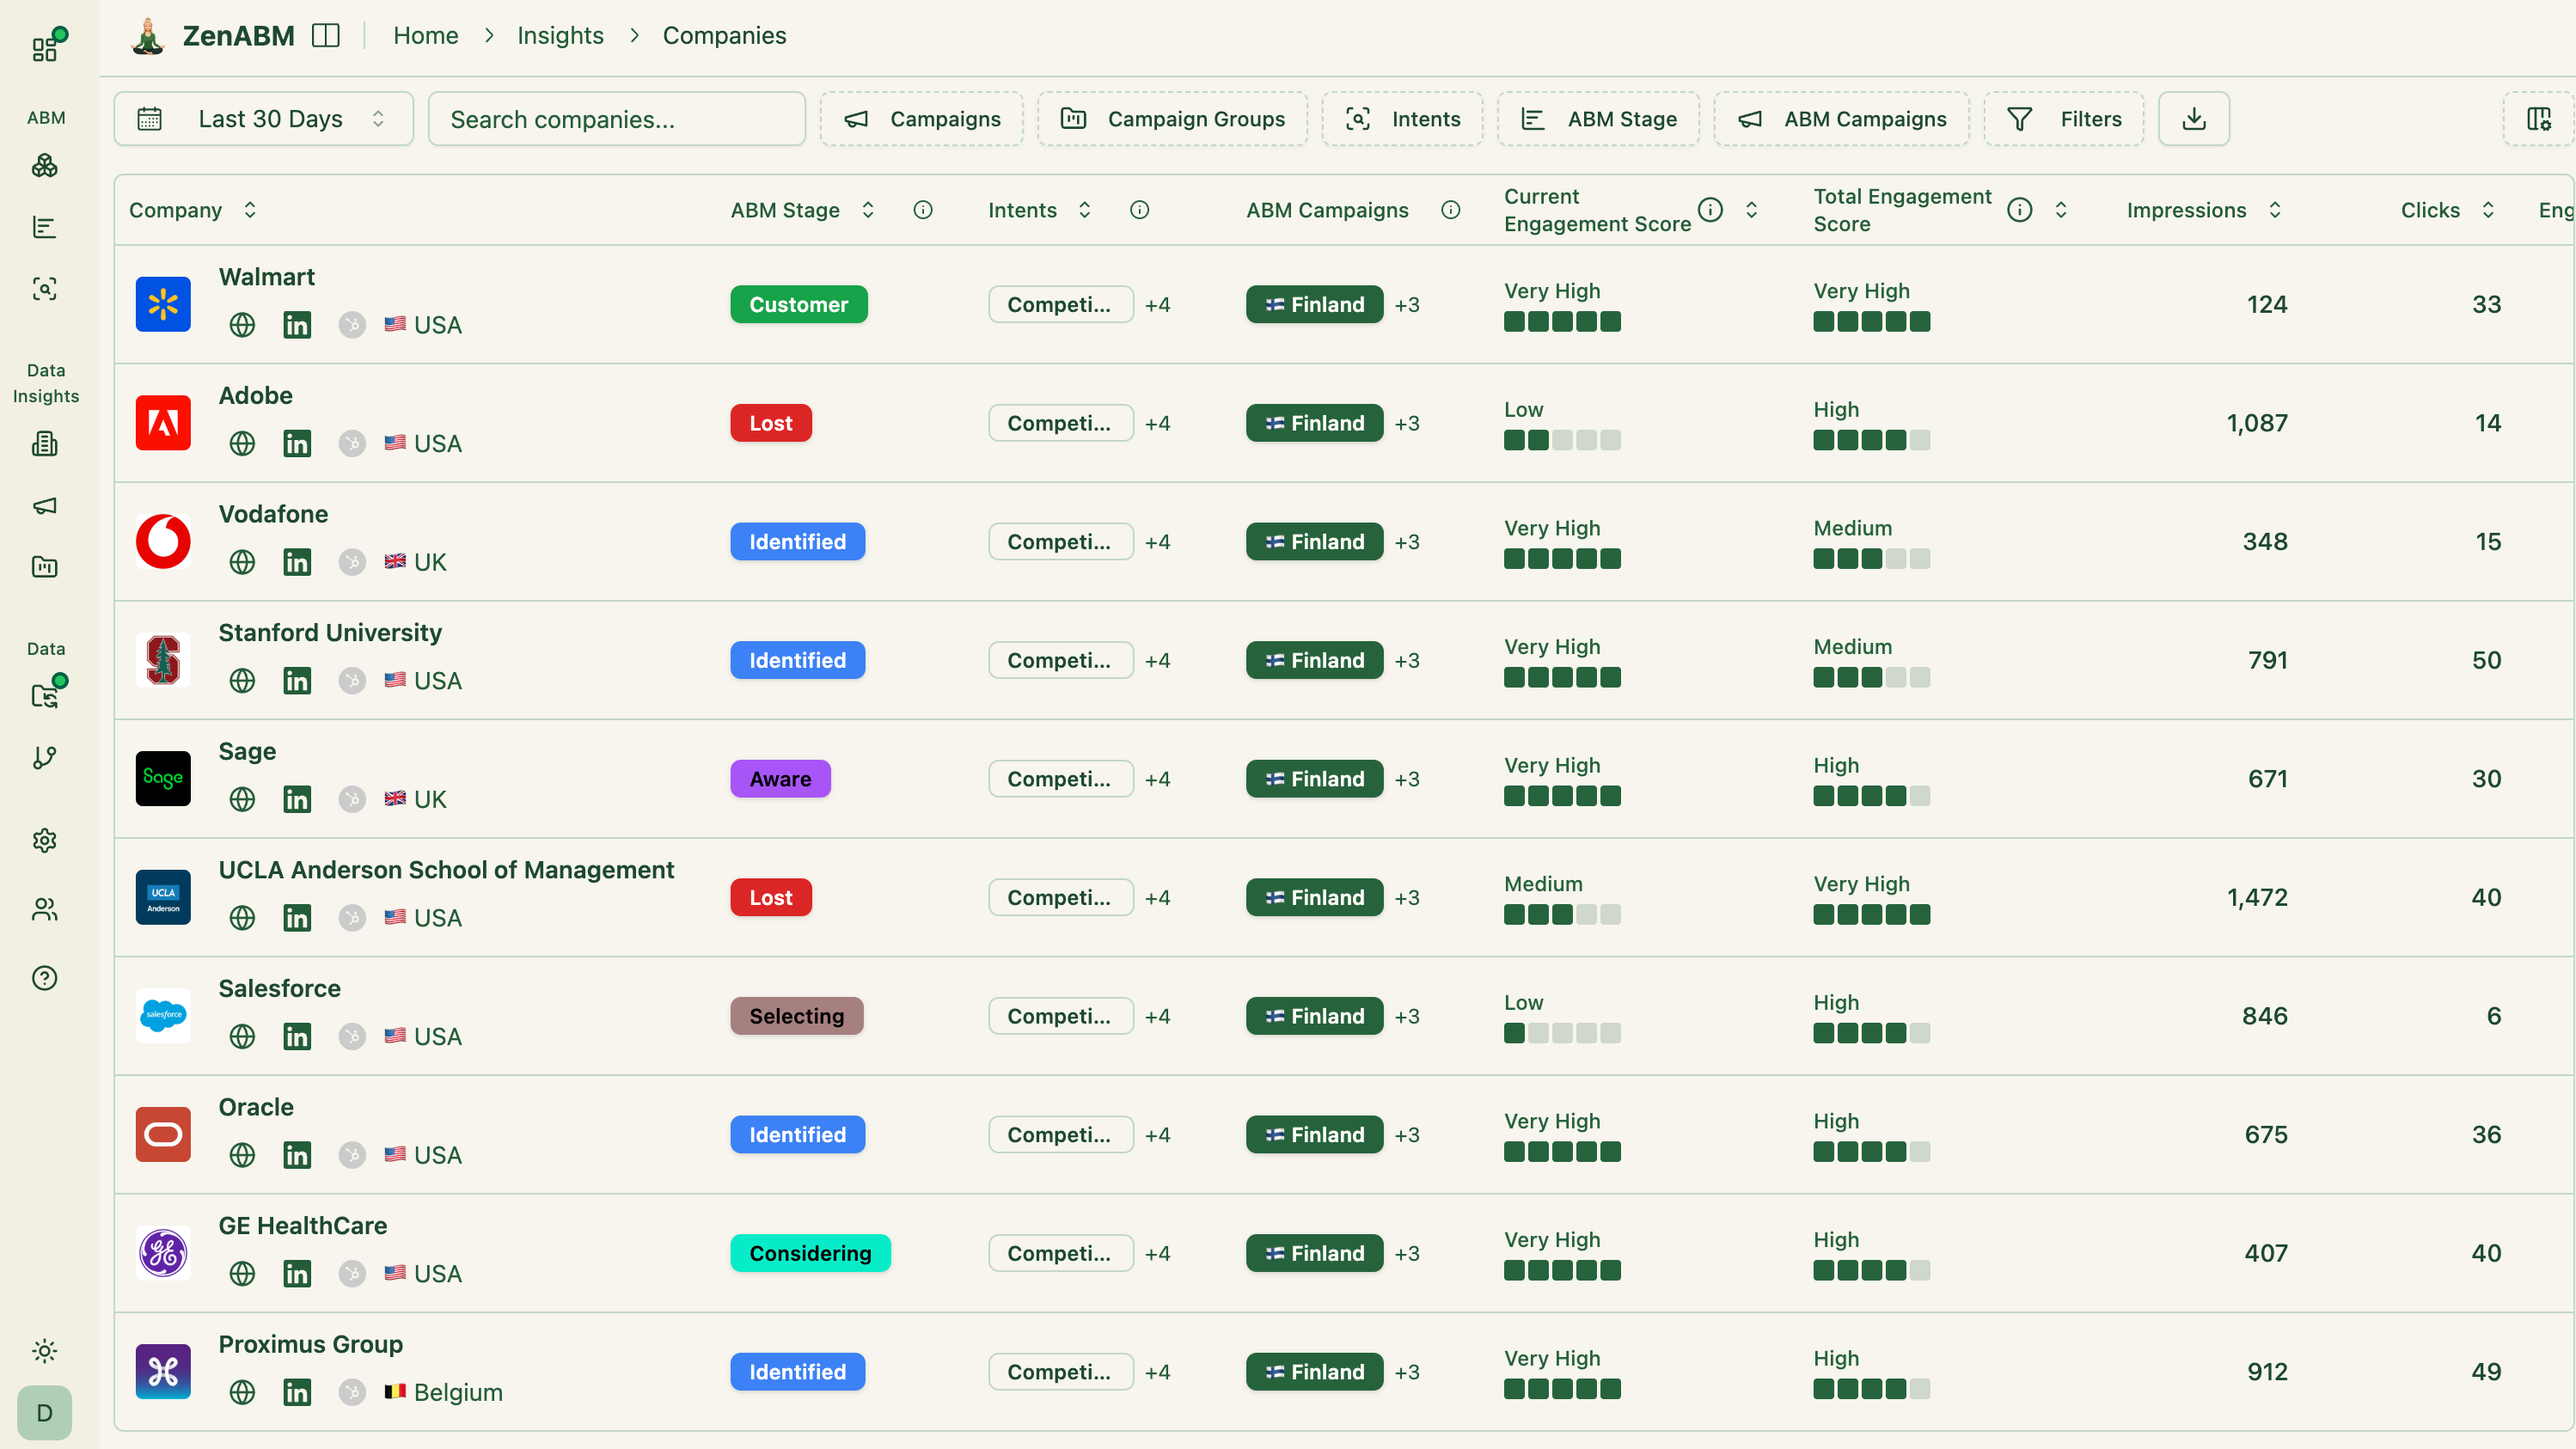Image resolution: width=2576 pixels, height=1449 pixels.
Task: Go to Home breadcrumb
Action: pos(426,36)
